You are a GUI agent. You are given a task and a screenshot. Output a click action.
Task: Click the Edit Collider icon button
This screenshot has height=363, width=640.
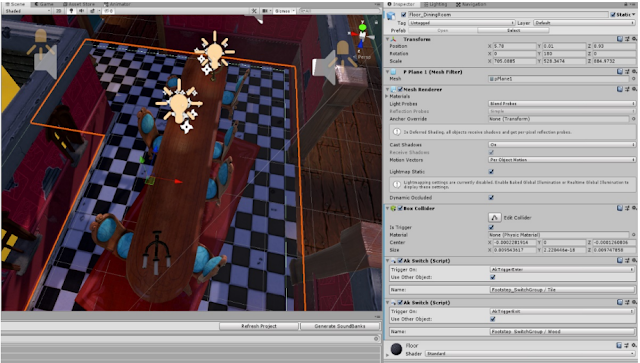point(495,217)
